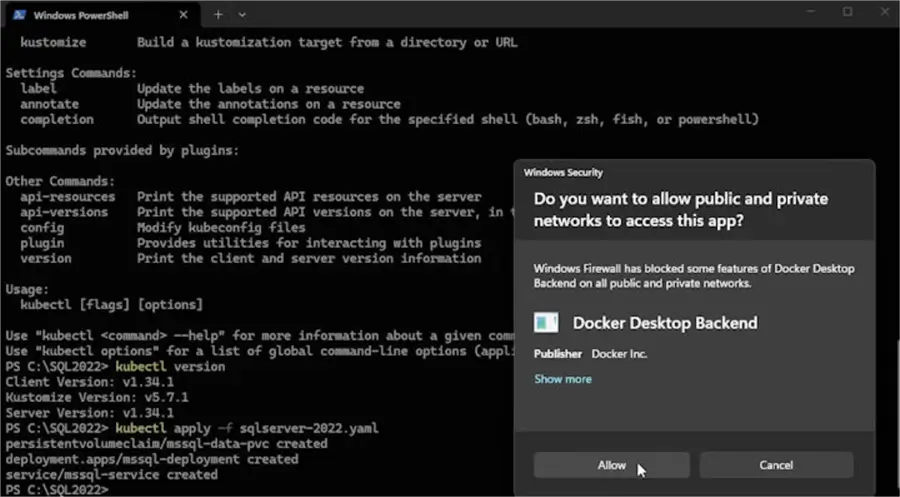Click the 'api-resources' command entry
The height and width of the screenshot is (497, 900).
(x=68, y=197)
